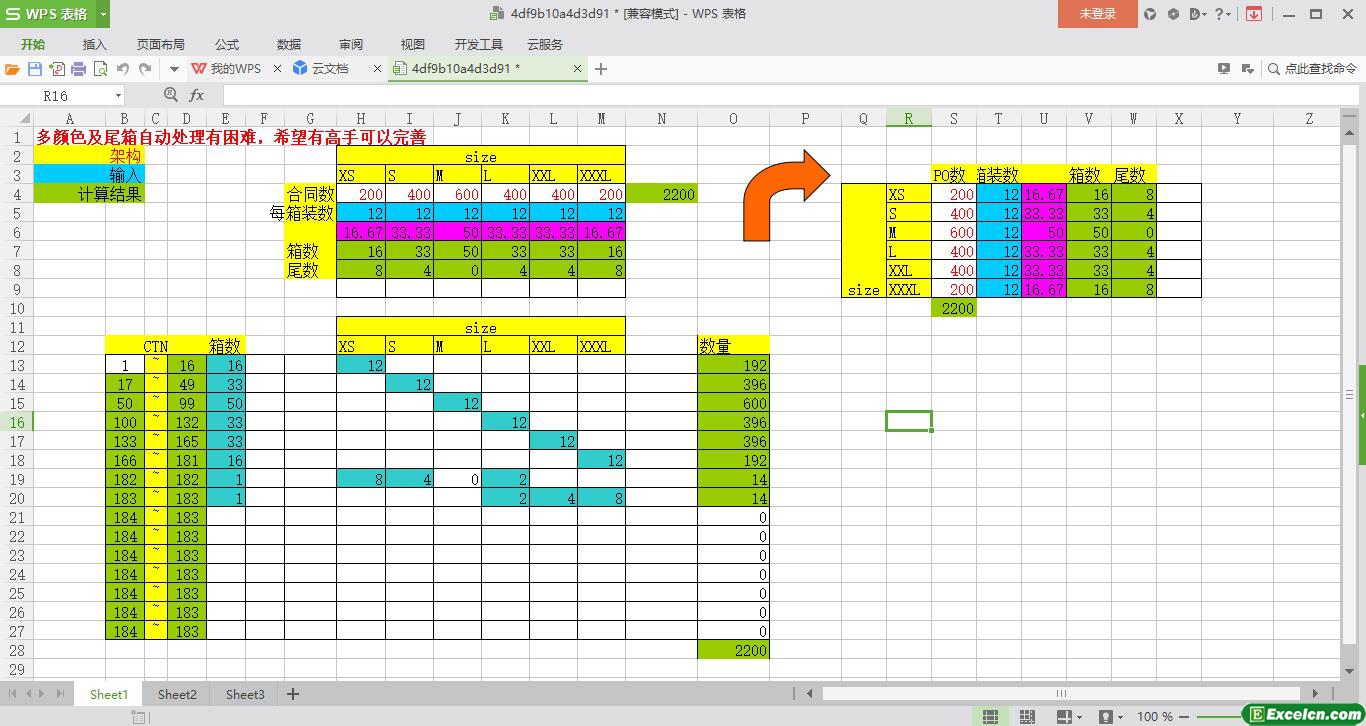Viewport: 1366px width, 726px height.
Task: Open the skin/theme icon in title bar
Action: (x=1150, y=14)
